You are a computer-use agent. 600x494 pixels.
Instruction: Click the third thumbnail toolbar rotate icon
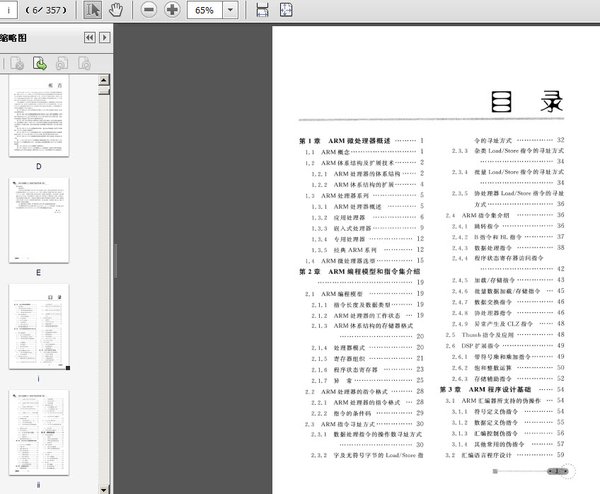click(62, 63)
